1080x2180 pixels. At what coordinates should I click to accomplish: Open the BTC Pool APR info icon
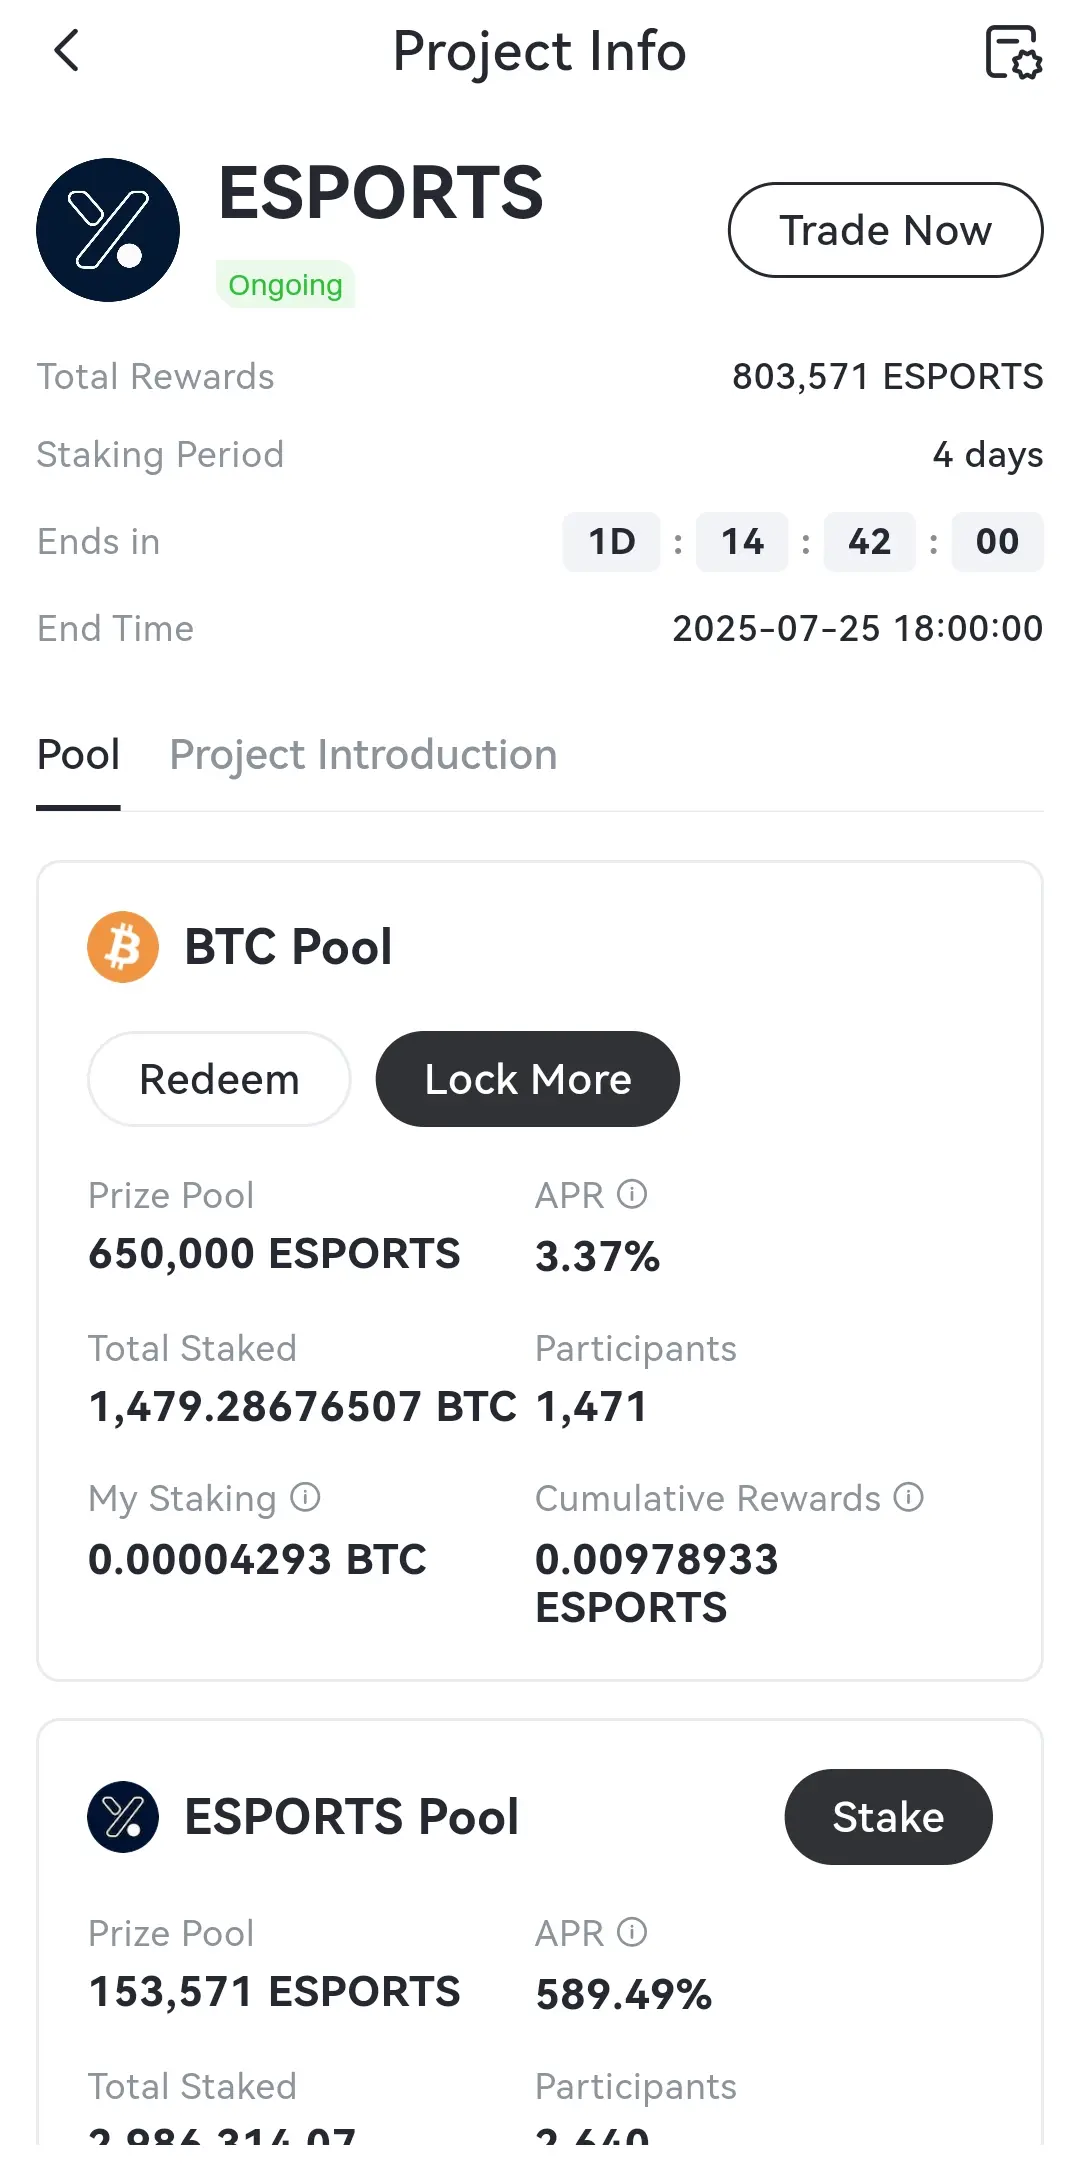coord(632,1194)
